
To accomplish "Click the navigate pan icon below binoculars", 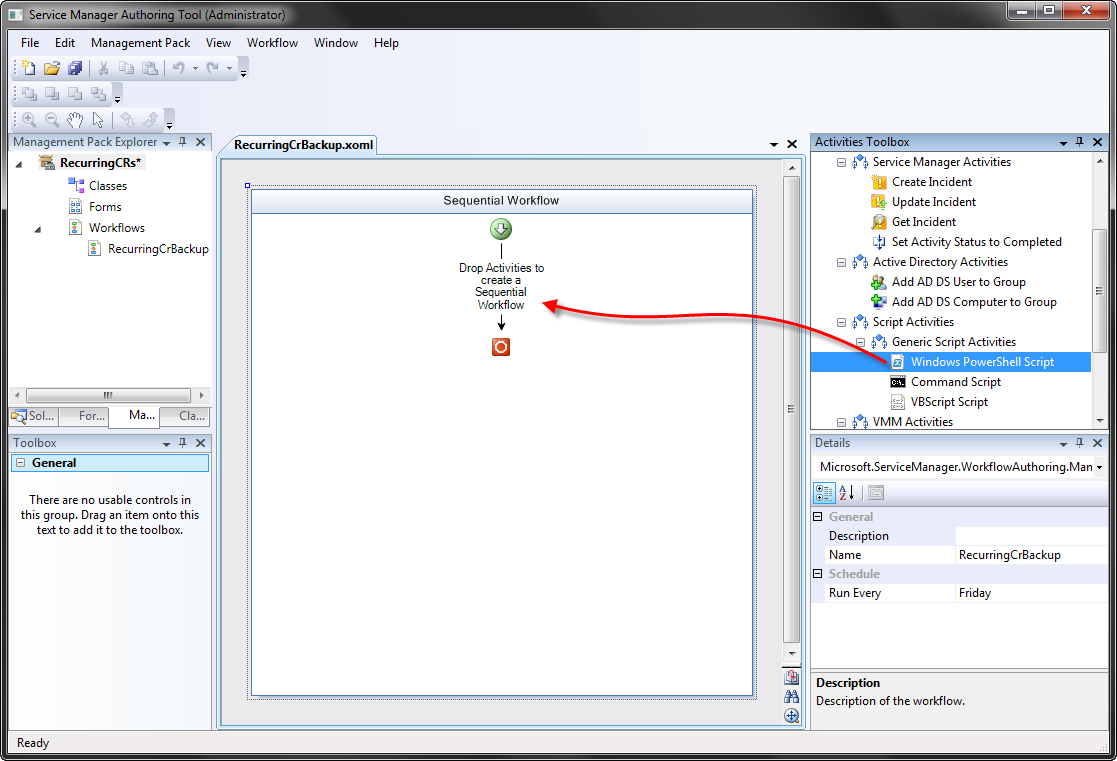I will [791, 716].
